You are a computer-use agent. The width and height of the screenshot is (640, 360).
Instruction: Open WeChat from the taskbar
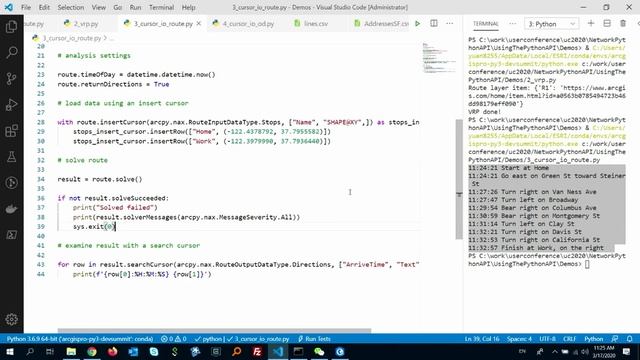pyautogui.click(x=319, y=351)
